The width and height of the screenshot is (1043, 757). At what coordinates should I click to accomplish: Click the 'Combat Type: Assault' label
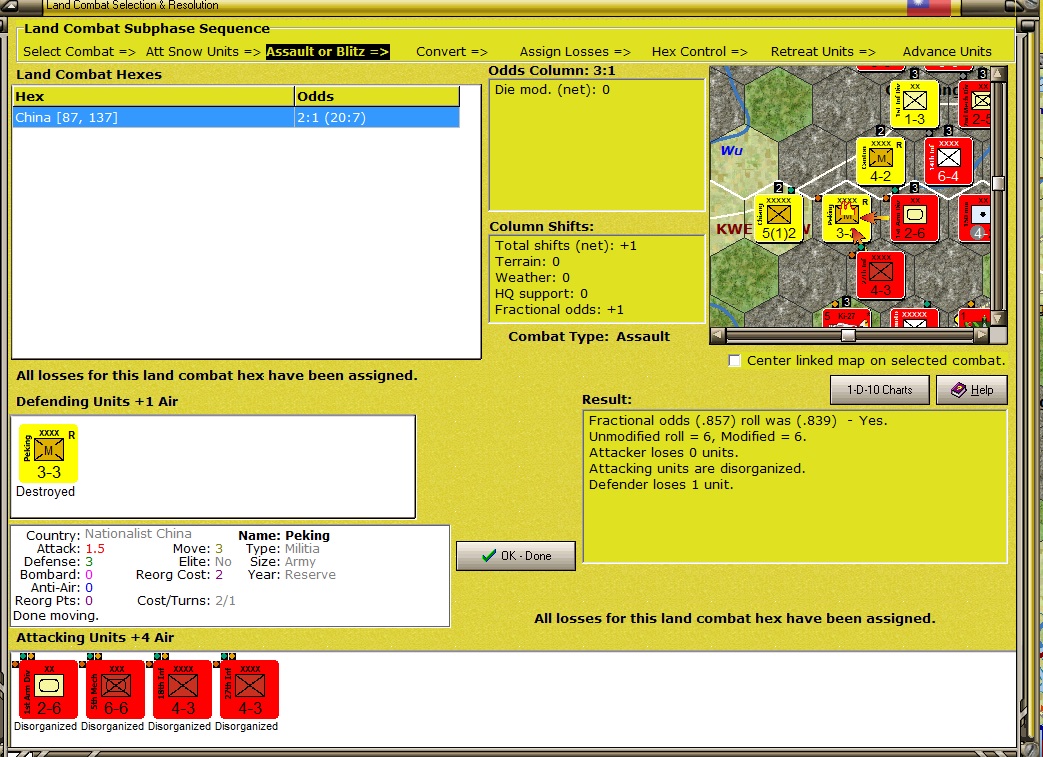pos(589,337)
